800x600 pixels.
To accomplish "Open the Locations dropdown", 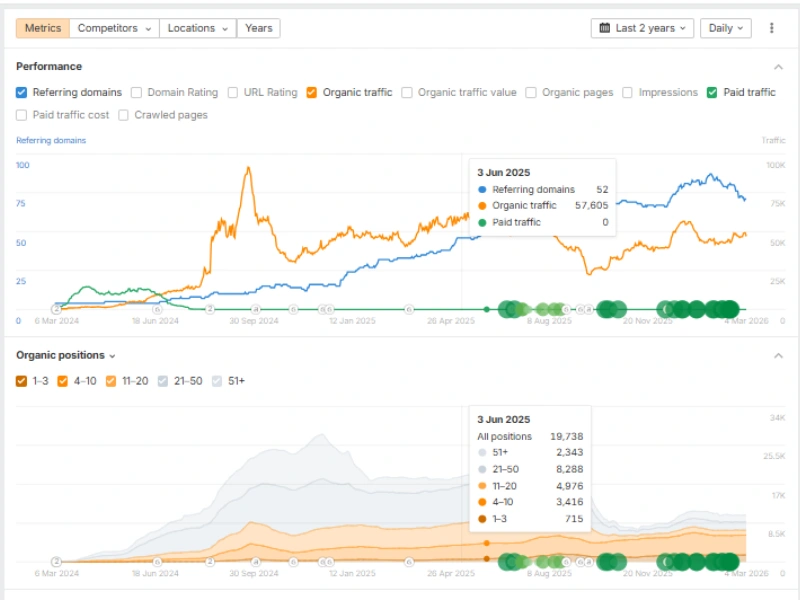I will pos(197,28).
